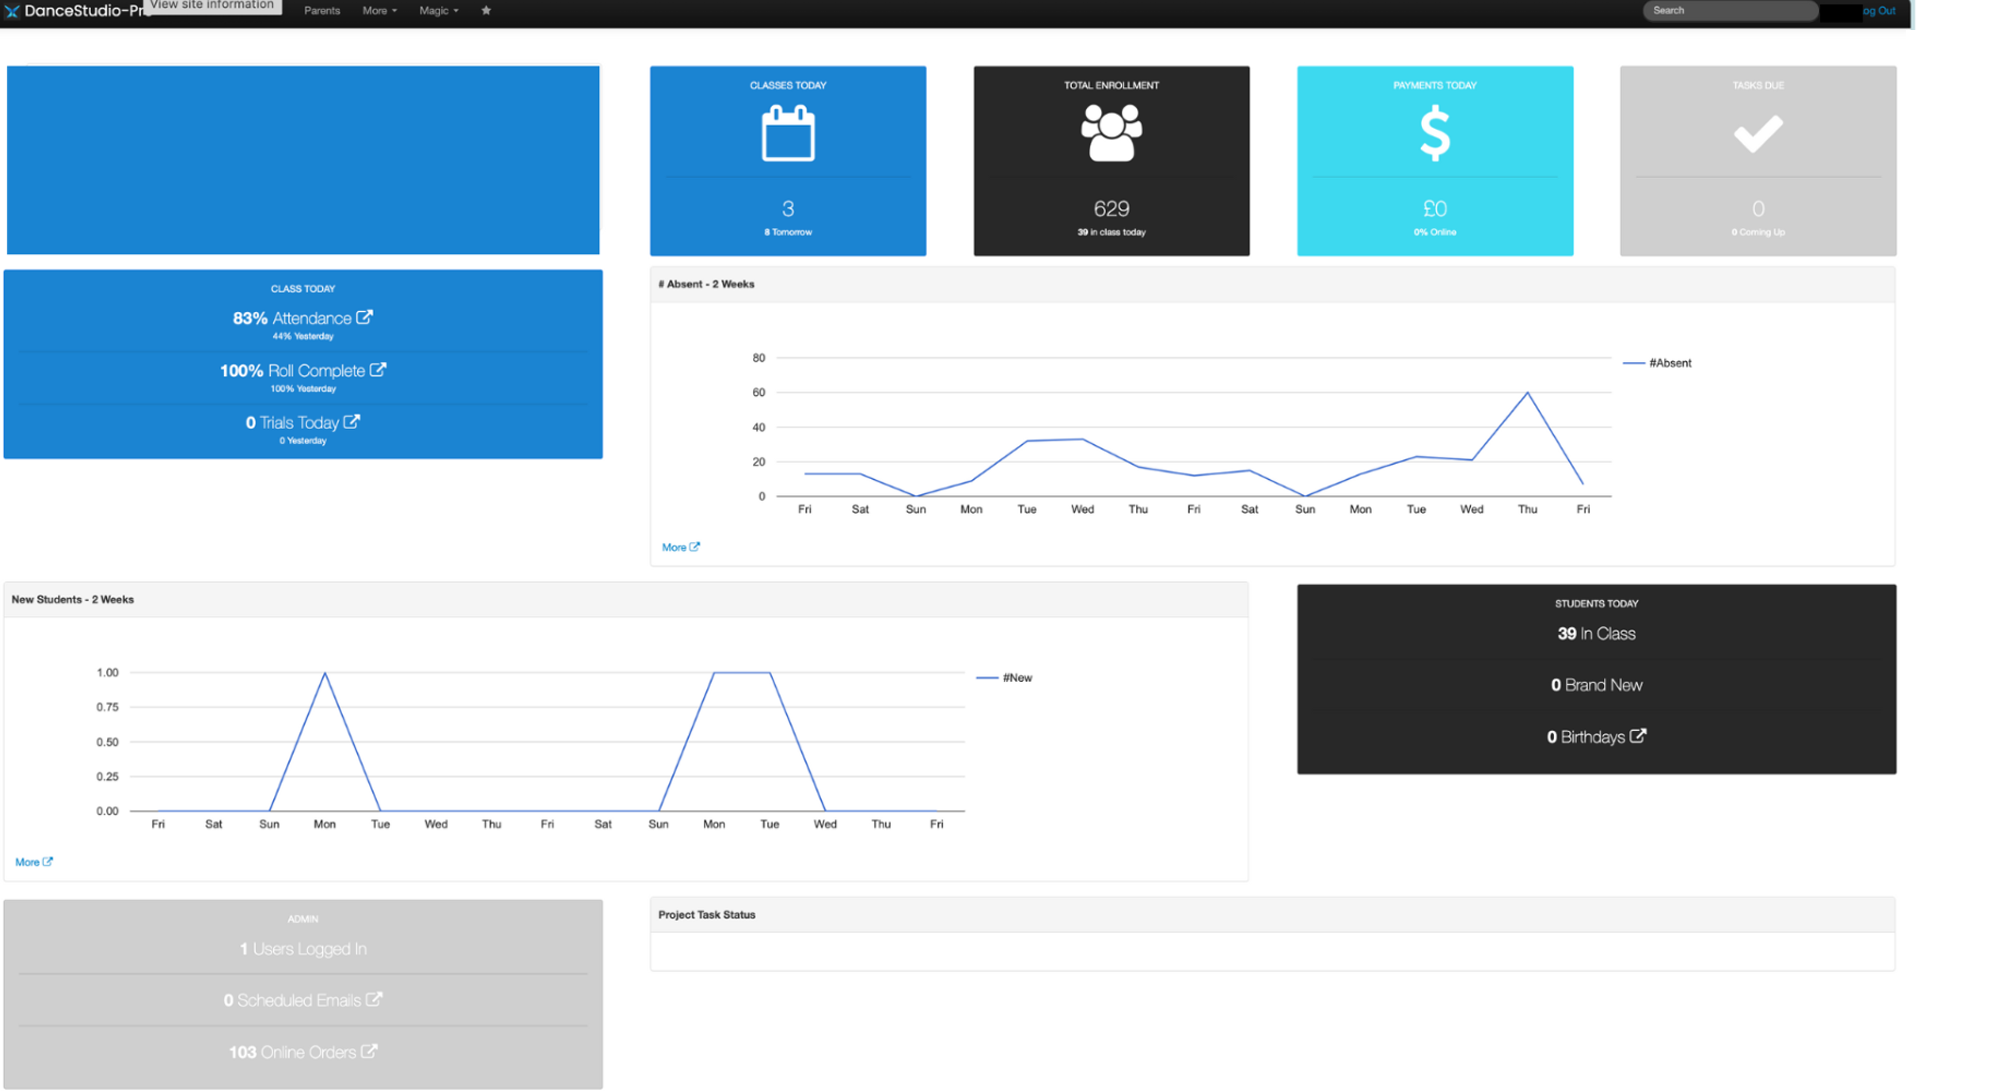Viewport: 2000px width, 1091px height.
Task: Click the View site information button
Action: click(210, 8)
